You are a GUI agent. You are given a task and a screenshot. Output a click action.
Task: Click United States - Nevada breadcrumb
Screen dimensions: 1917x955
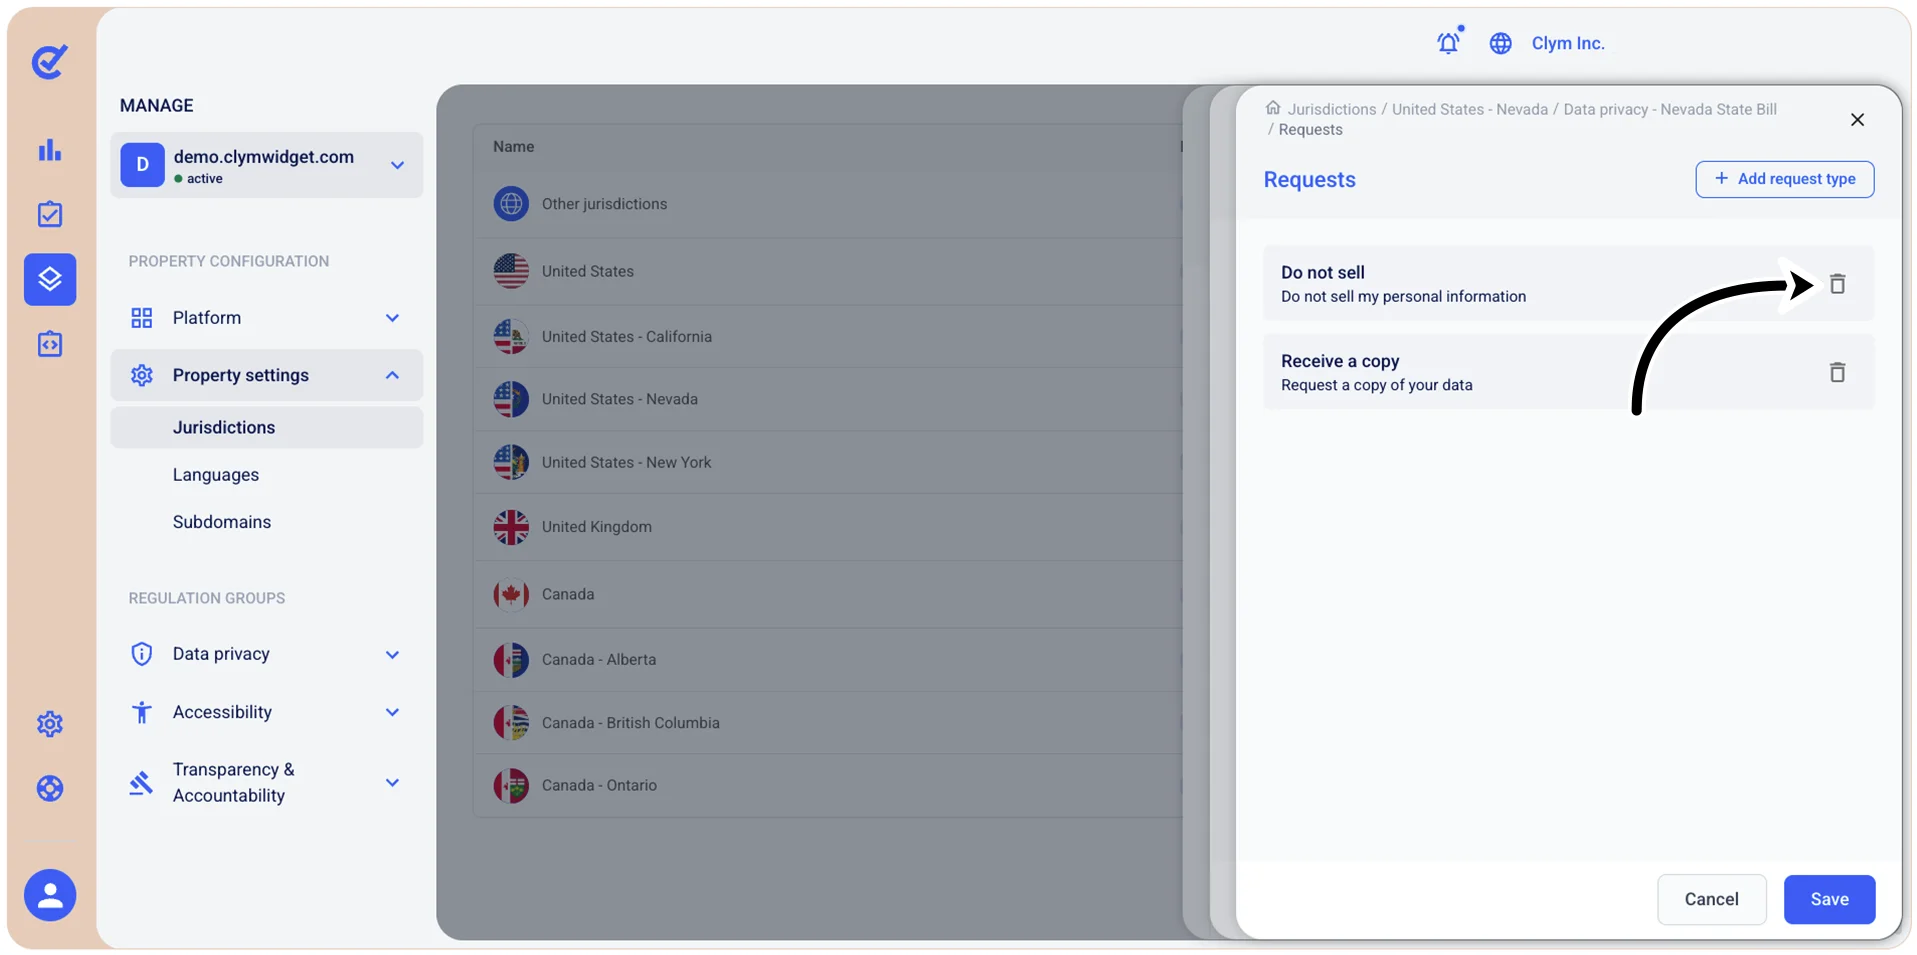click(x=1469, y=109)
